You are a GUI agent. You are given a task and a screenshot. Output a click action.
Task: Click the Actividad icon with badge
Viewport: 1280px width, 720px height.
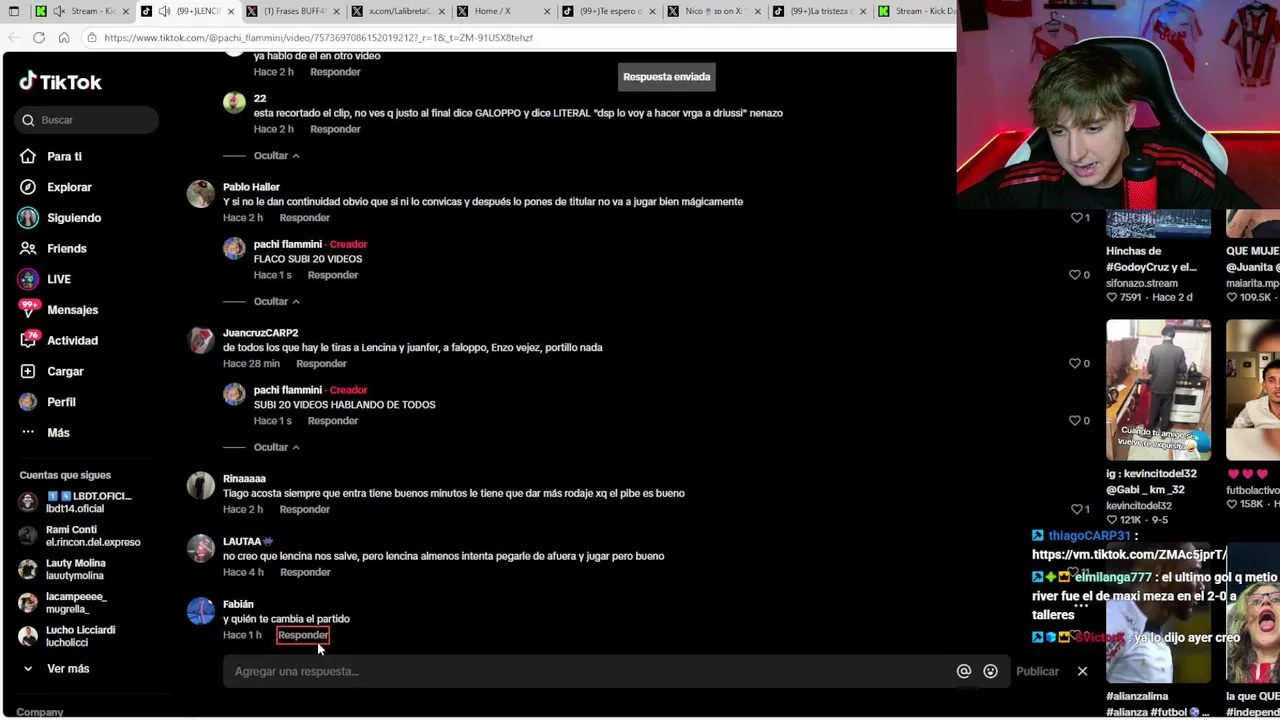[28, 341]
